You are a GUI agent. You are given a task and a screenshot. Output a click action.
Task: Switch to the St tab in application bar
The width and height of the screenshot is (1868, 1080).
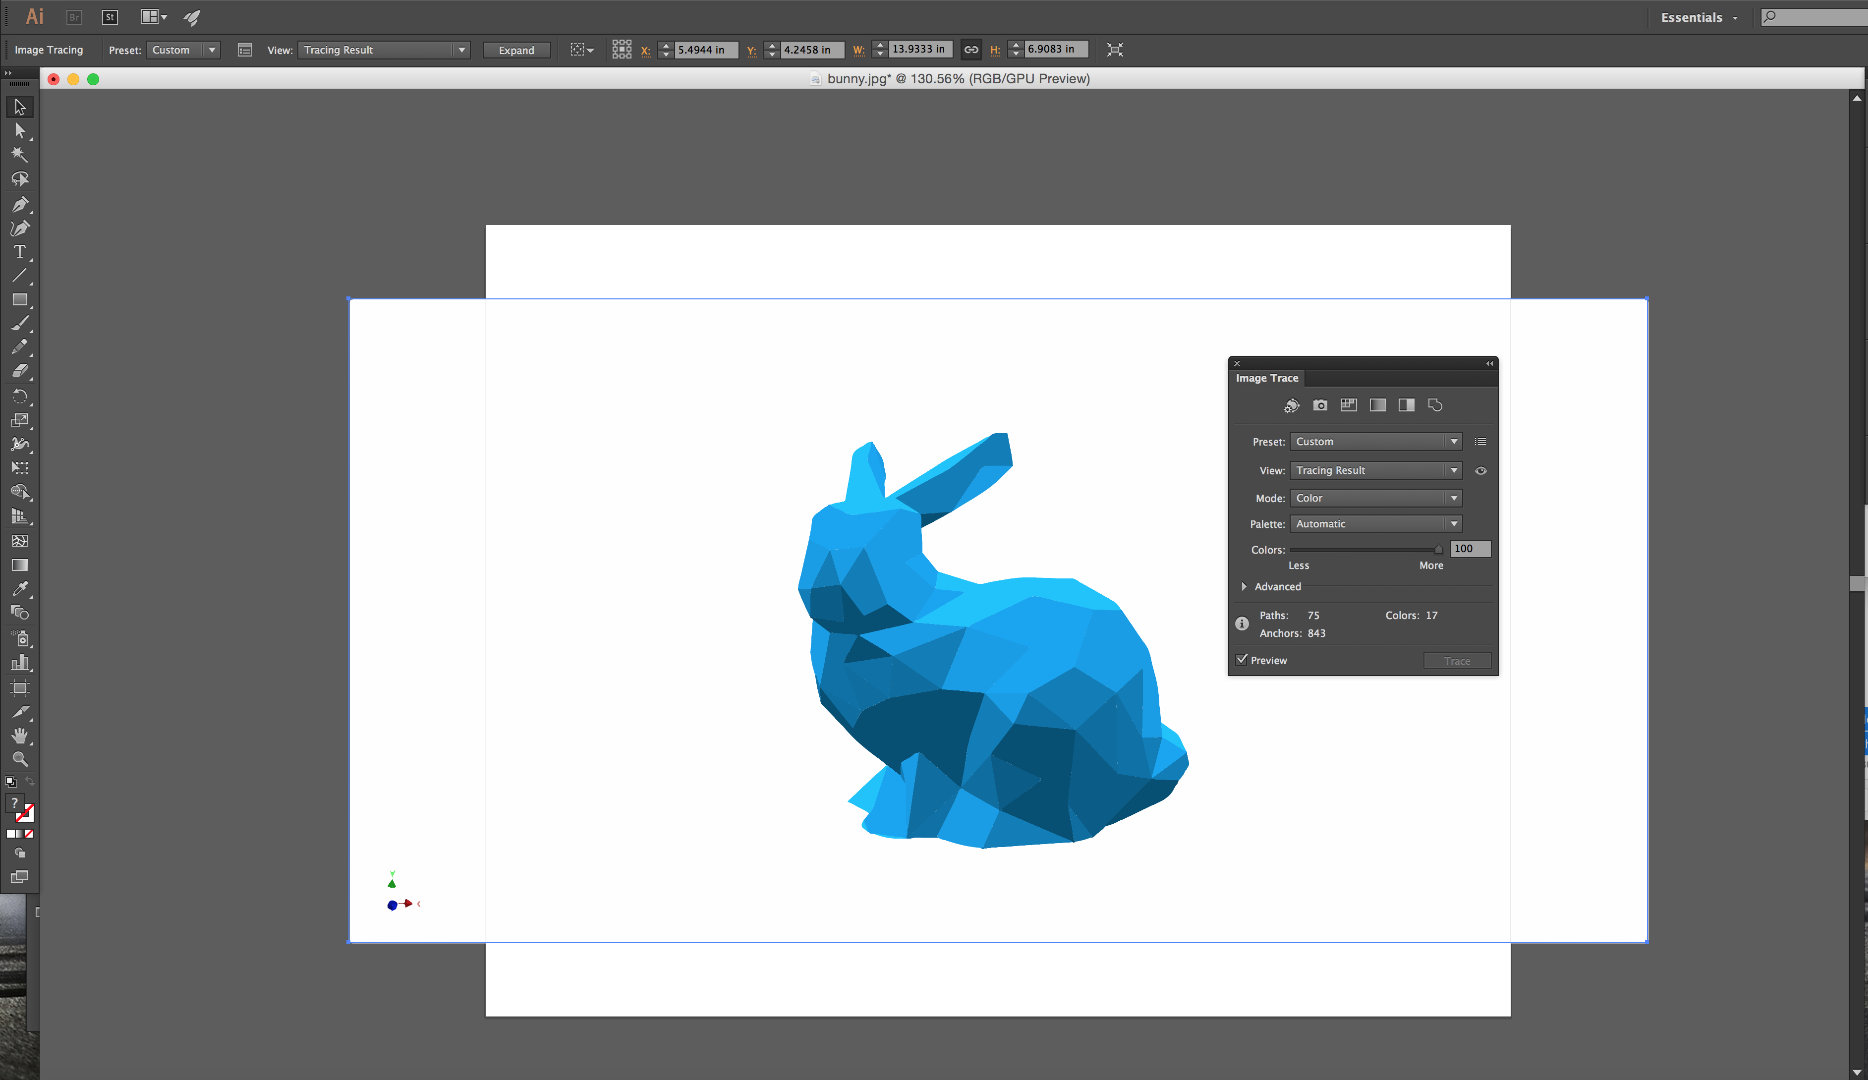pos(109,17)
